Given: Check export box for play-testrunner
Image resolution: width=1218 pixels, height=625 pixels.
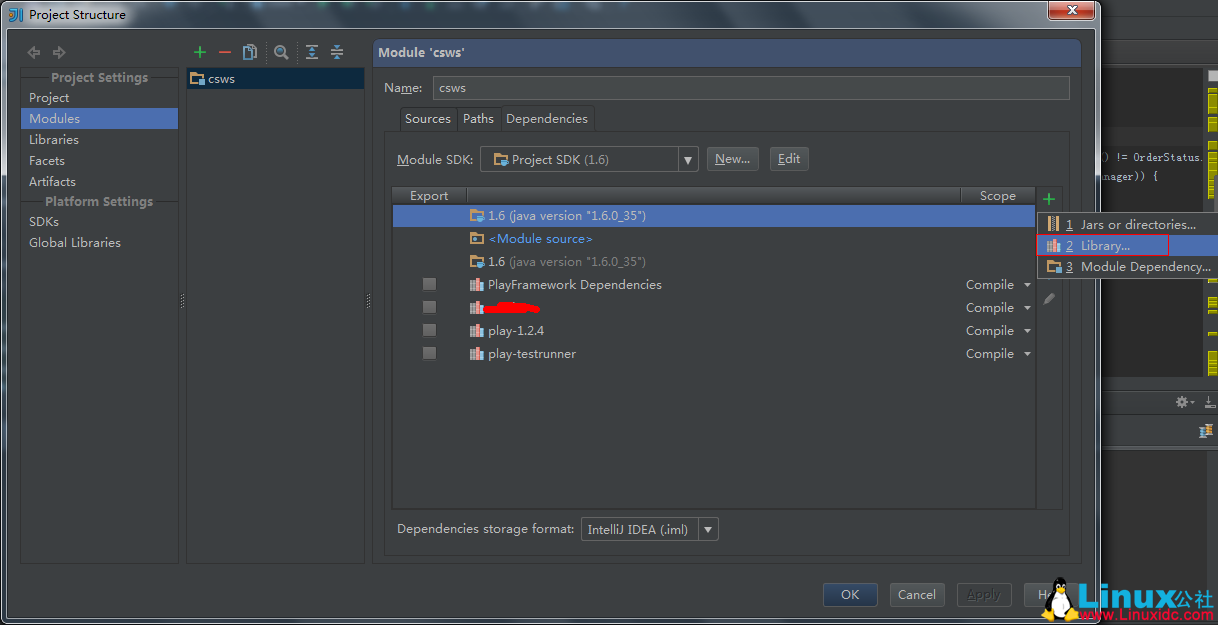Looking at the screenshot, I should [429, 354].
